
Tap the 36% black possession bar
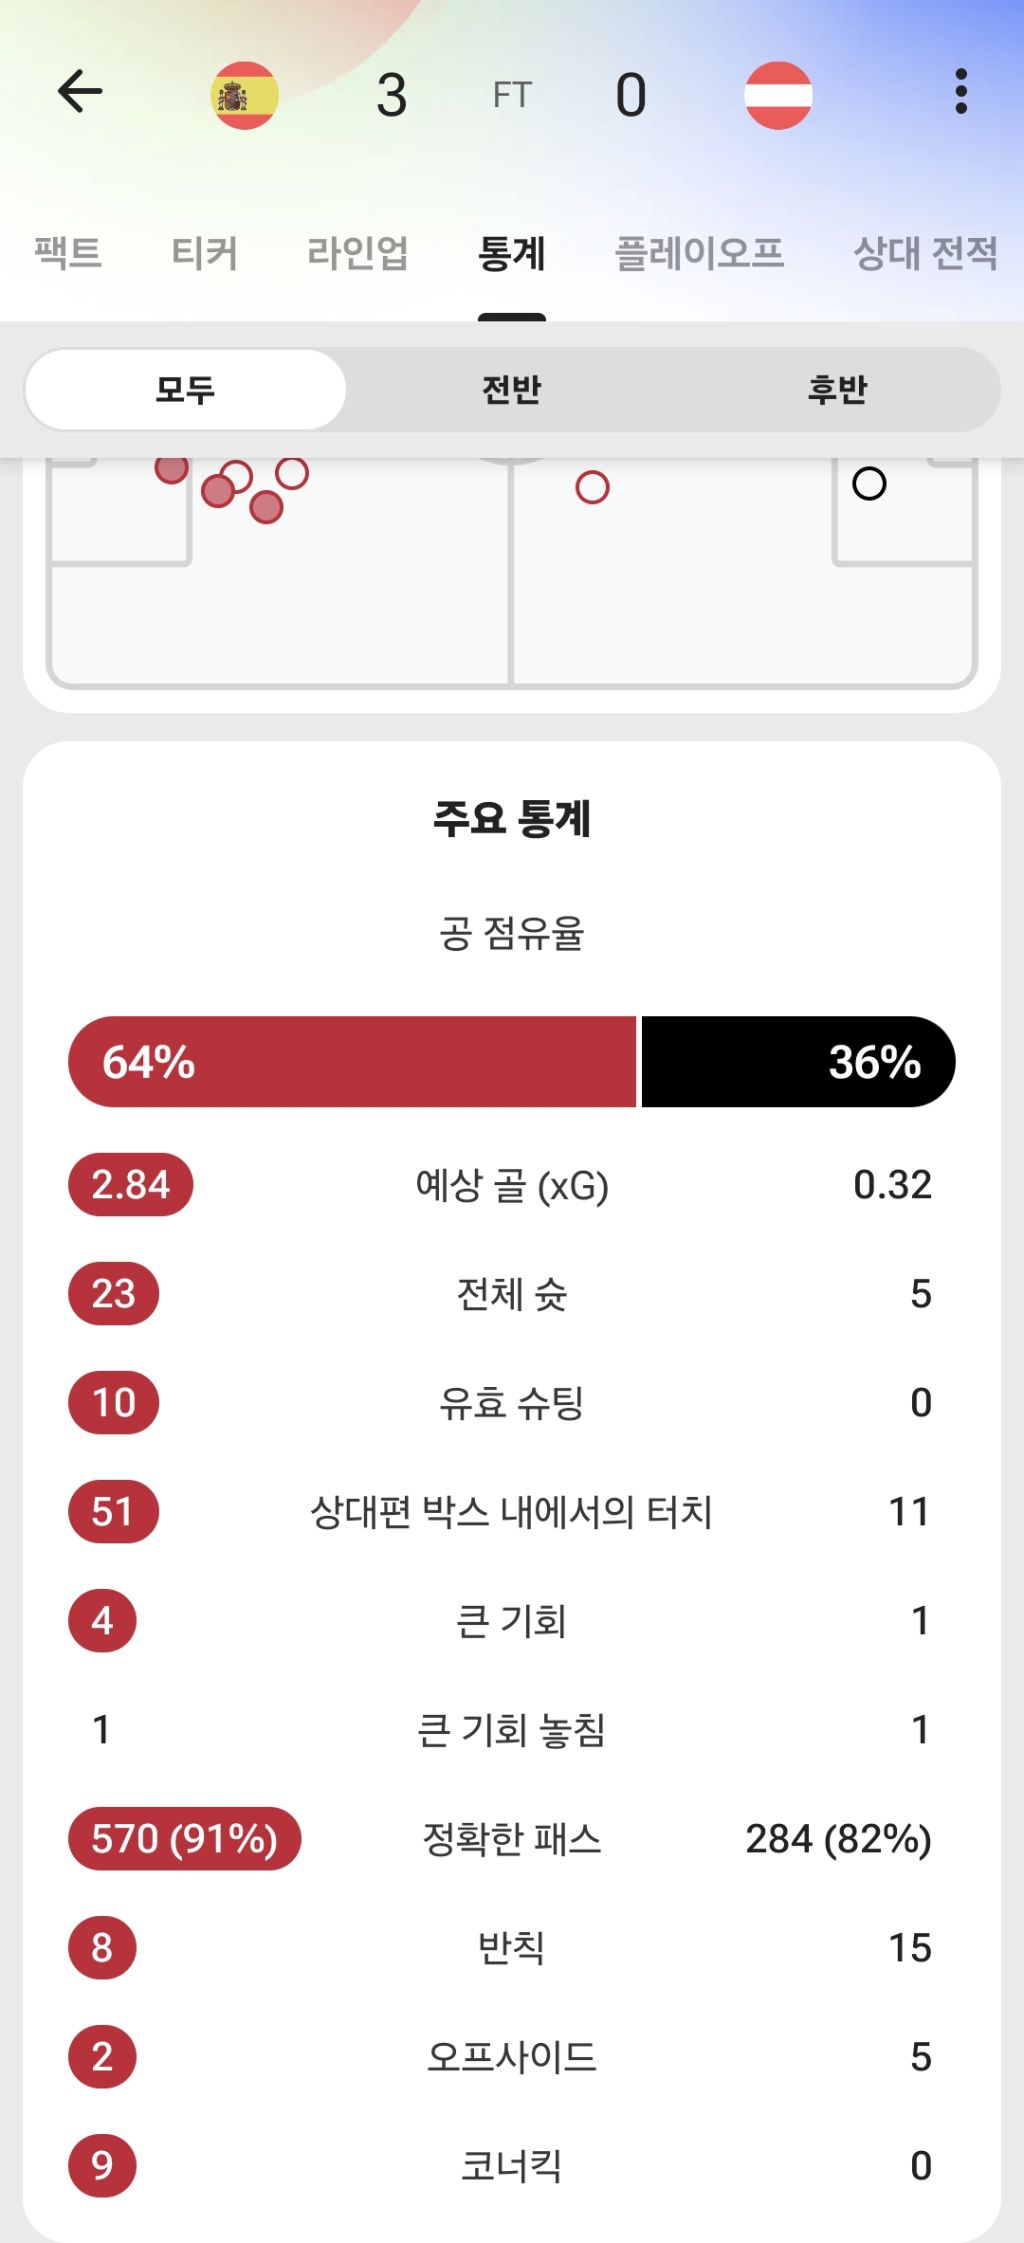click(x=798, y=1062)
